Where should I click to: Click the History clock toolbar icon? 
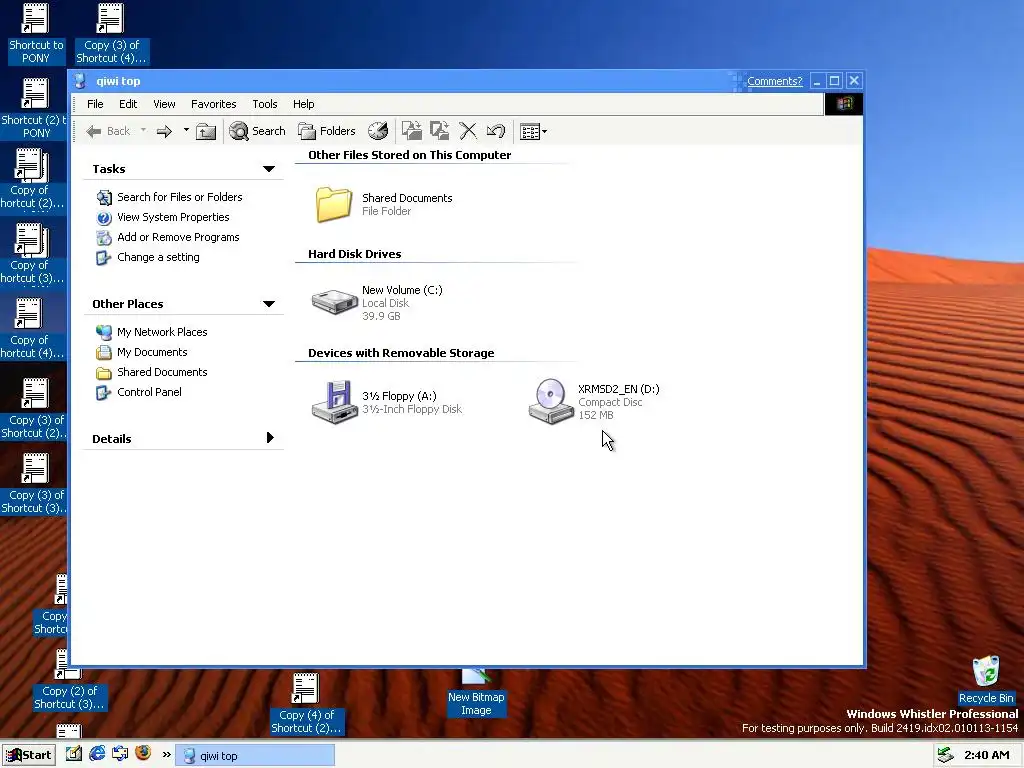pyautogui.click(x=378, y=131)
